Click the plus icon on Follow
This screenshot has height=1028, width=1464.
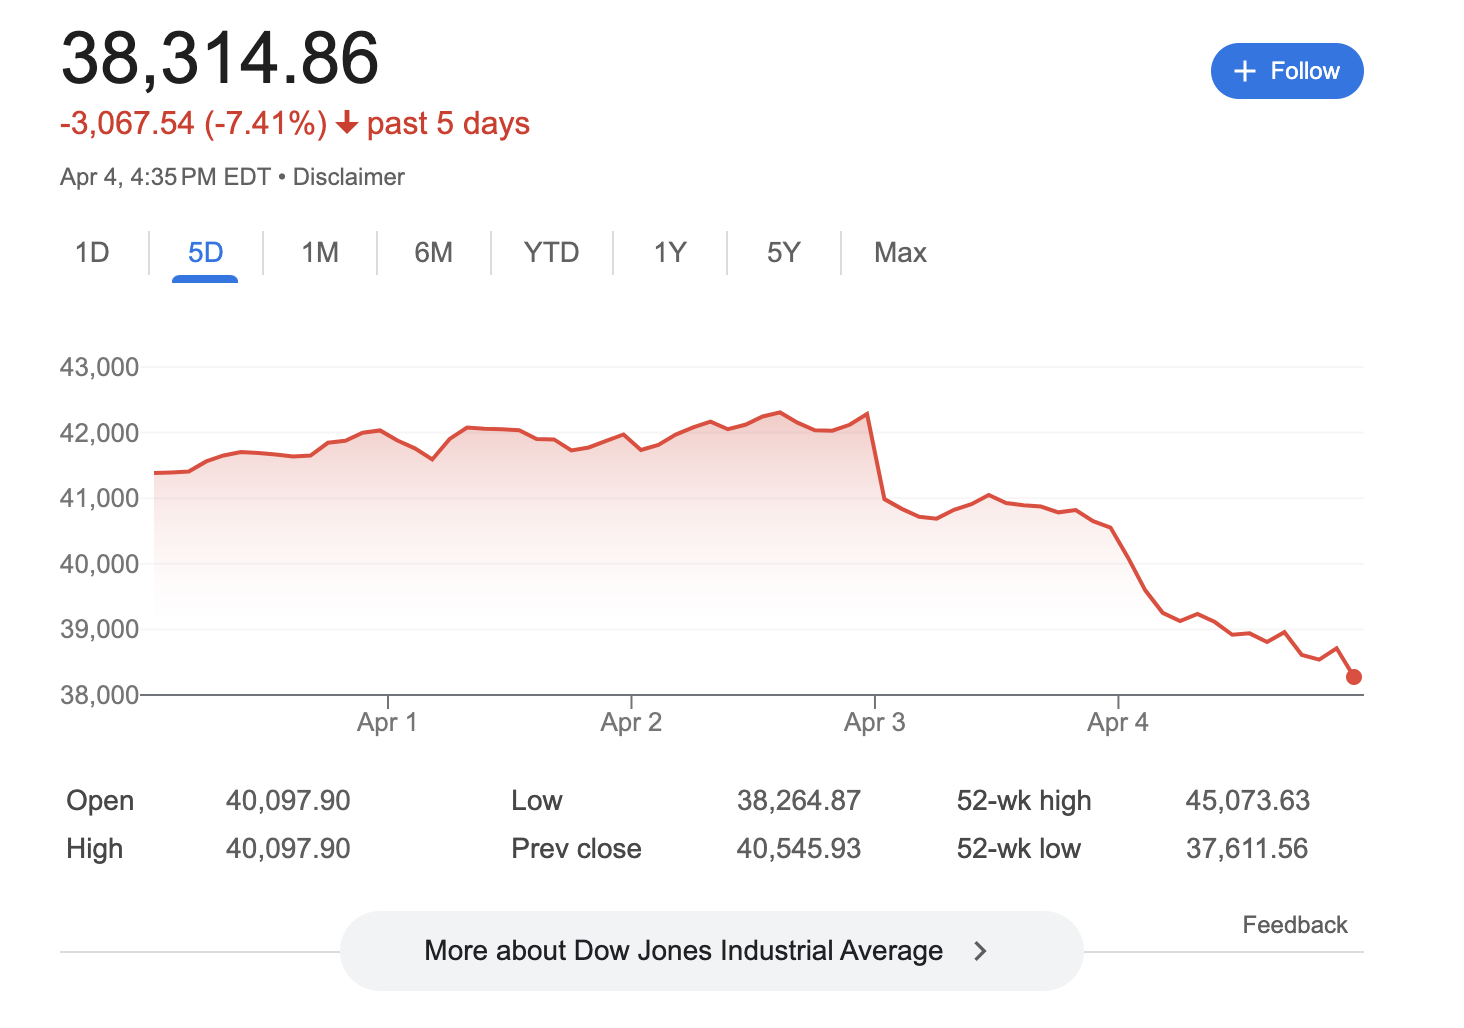point(1244,71)
